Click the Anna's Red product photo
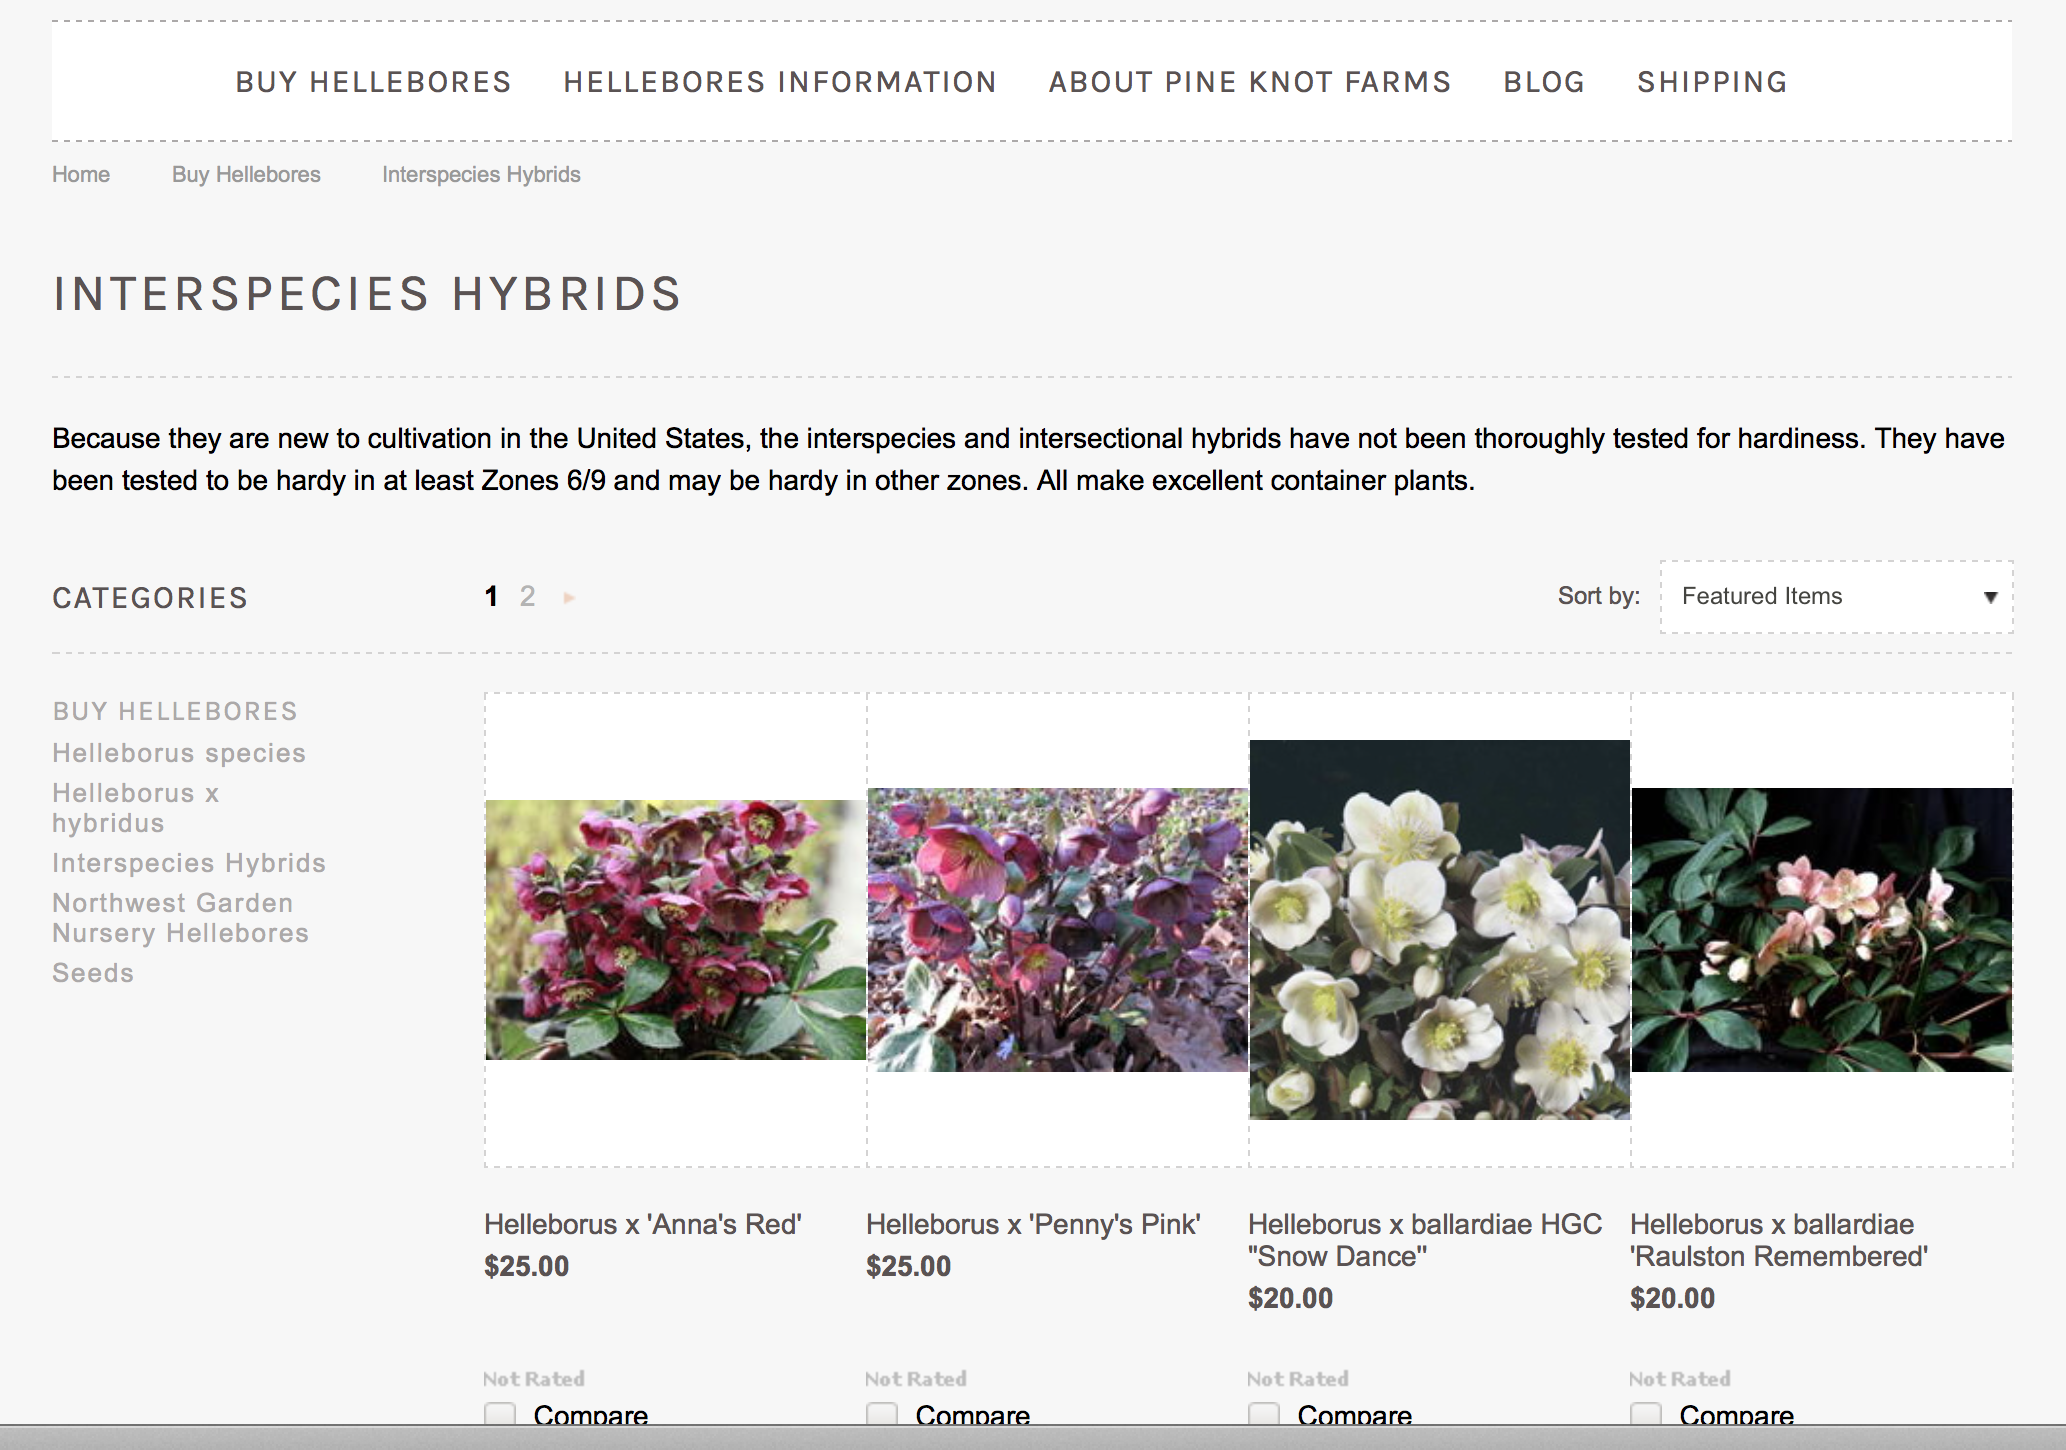The image size is (2066, 1450). pos(675,929)
